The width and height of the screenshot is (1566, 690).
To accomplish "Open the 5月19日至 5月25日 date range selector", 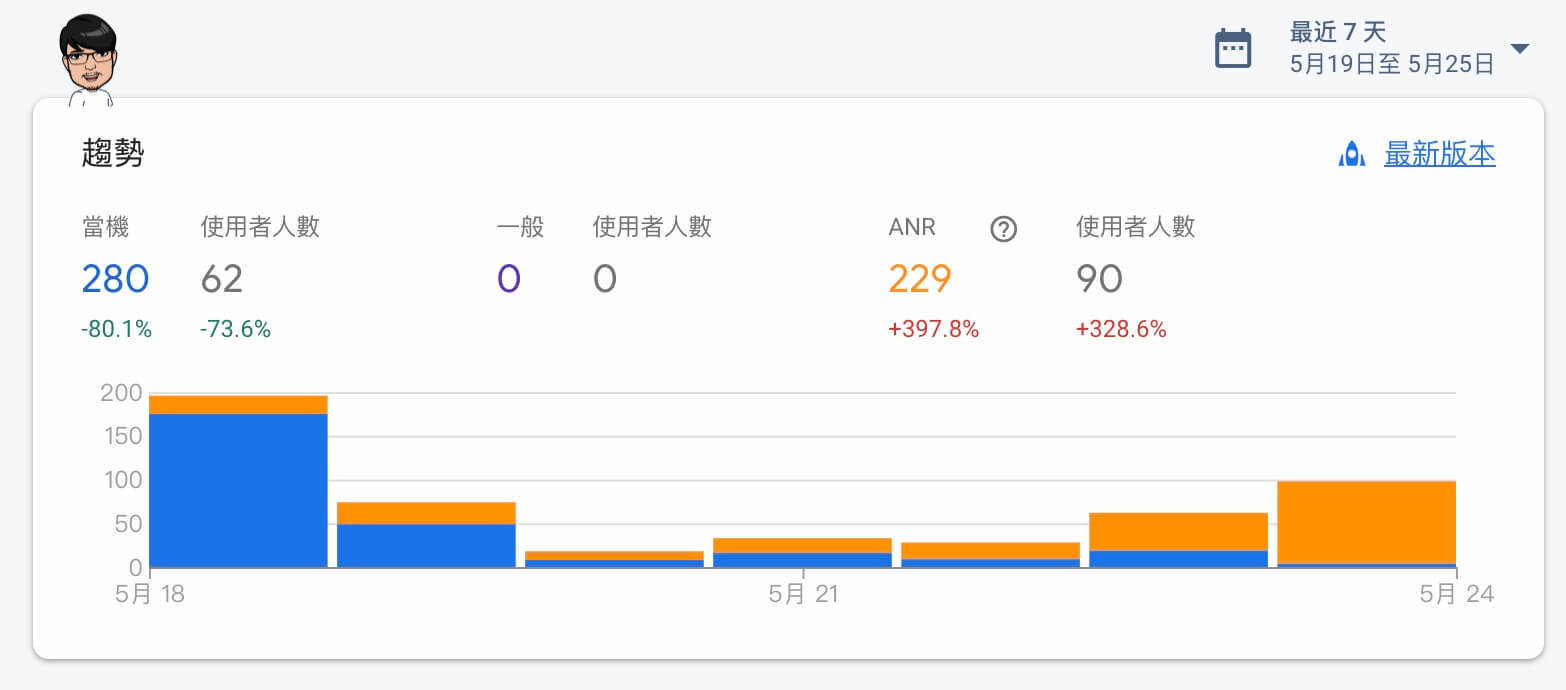I will pos(1391,65).
